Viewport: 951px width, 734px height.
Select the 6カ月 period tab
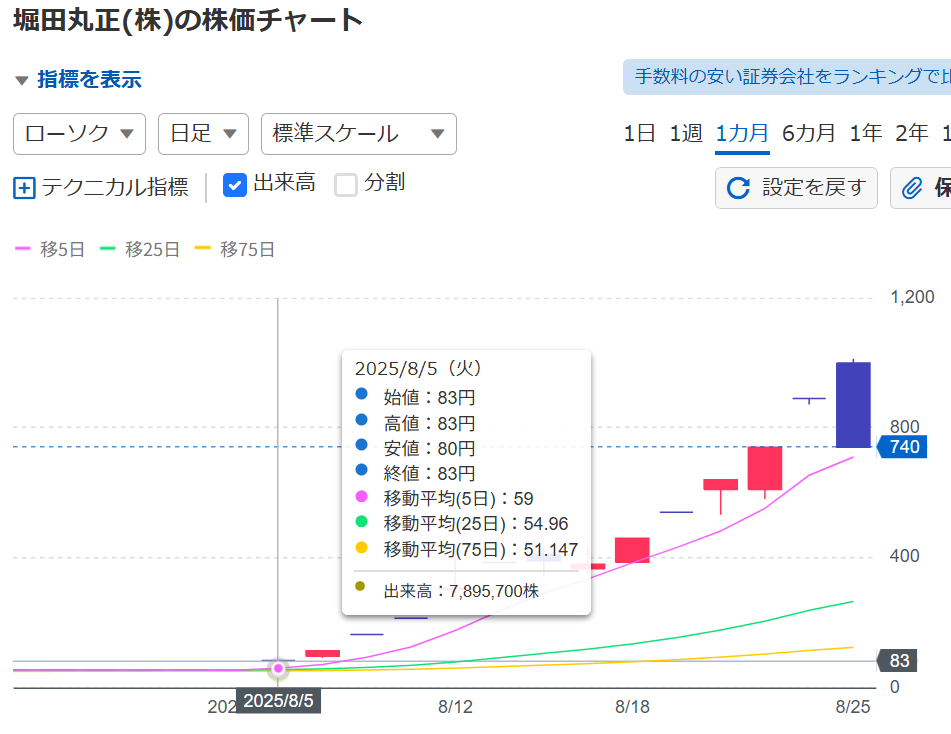[808, 133]
